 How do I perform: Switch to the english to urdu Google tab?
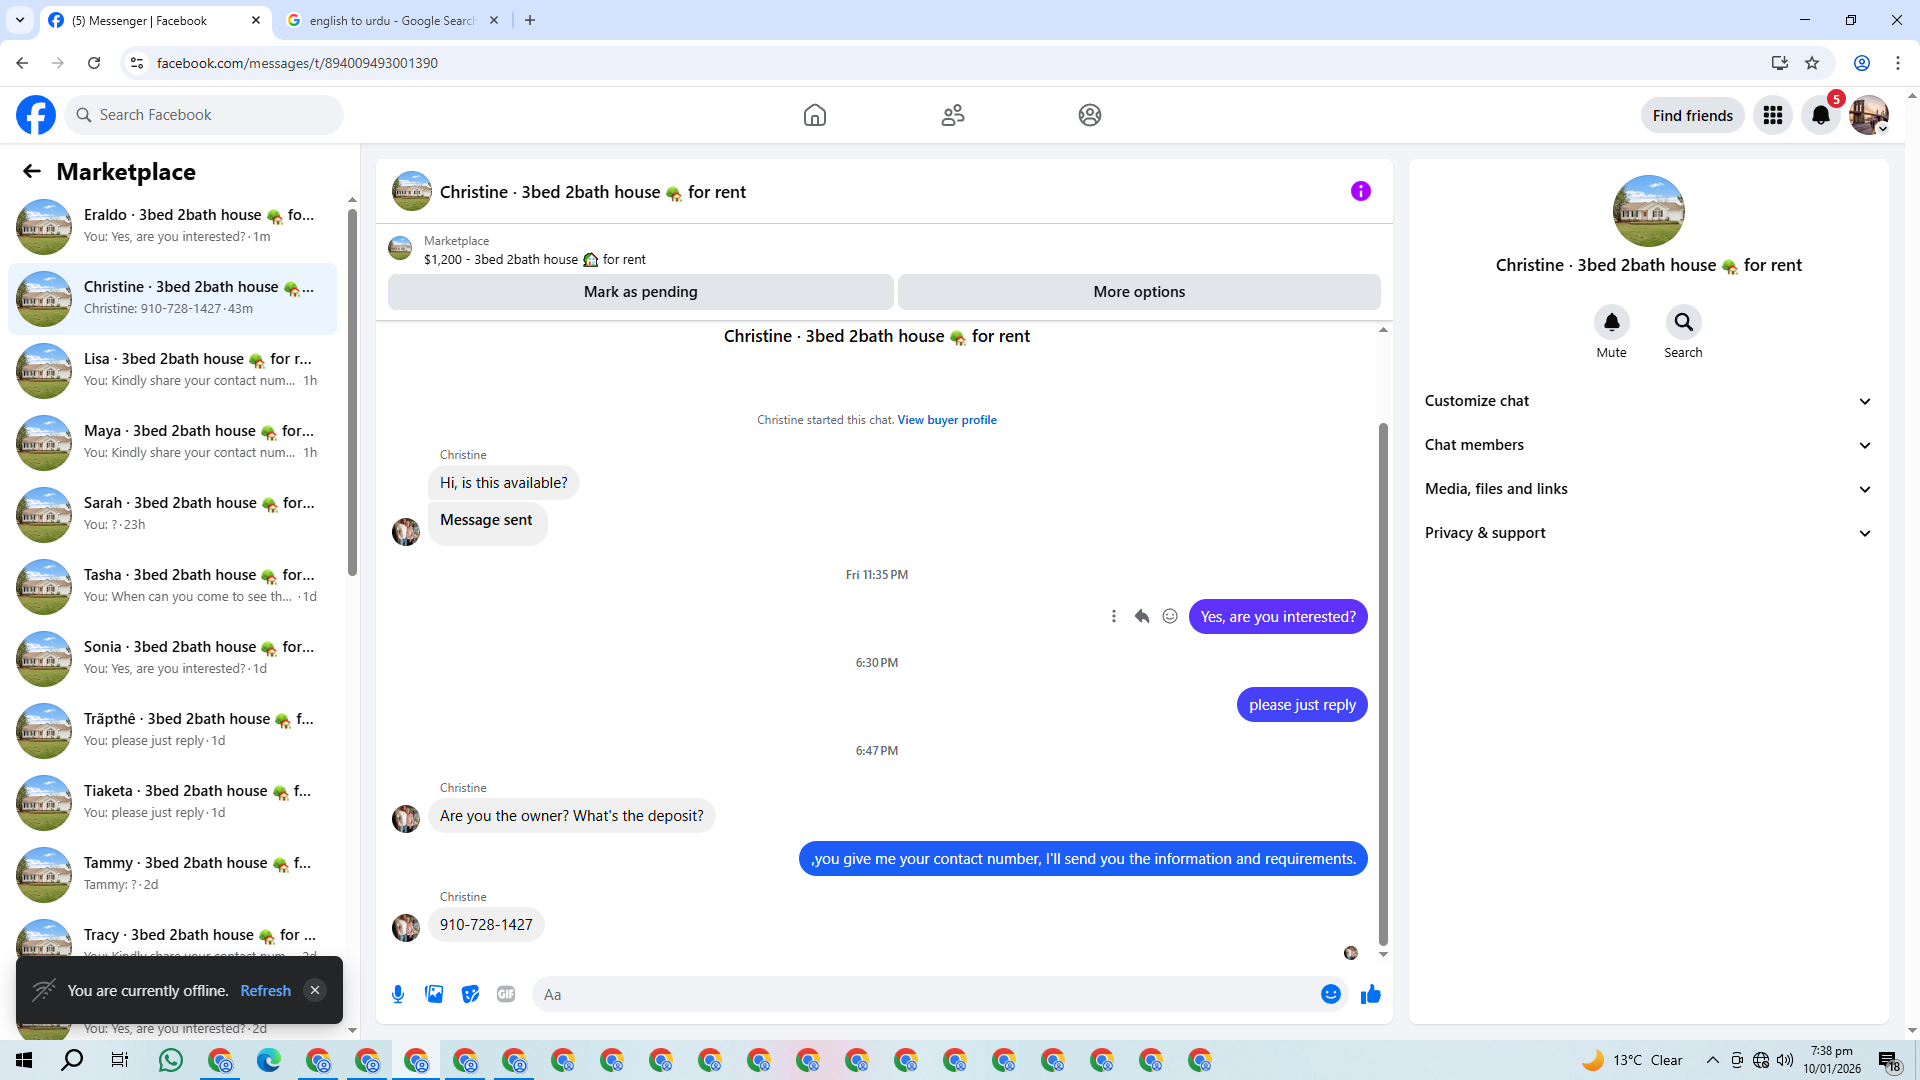pyautogui.click(x=392, y=20)
